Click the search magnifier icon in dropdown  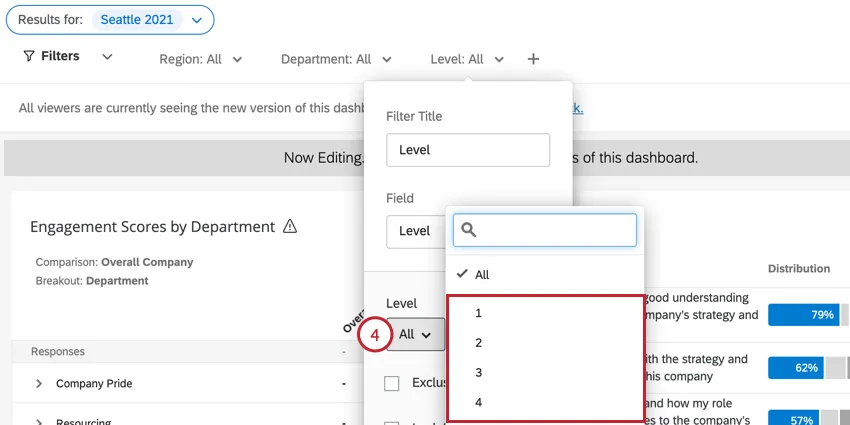pyautogui.click(x=468, y=230)
